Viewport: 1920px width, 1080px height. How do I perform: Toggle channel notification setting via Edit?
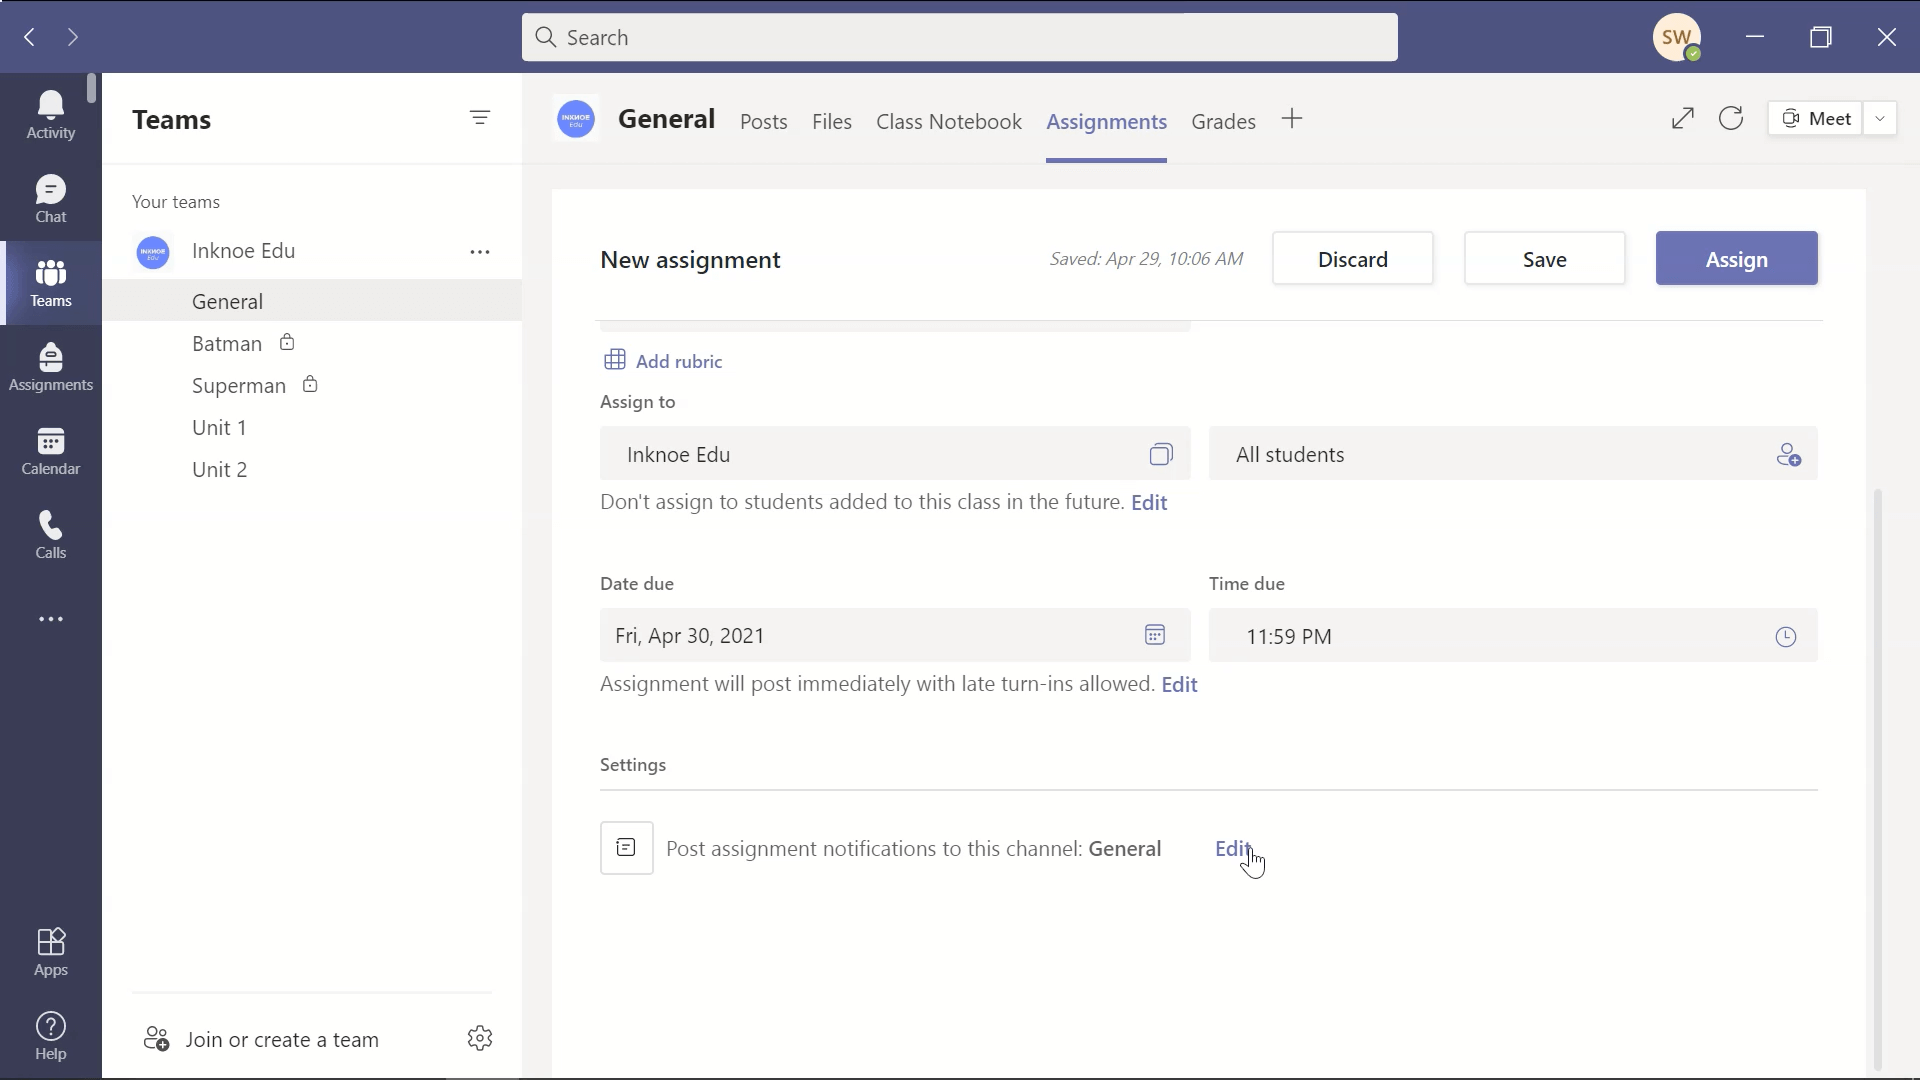(1232, 847)
